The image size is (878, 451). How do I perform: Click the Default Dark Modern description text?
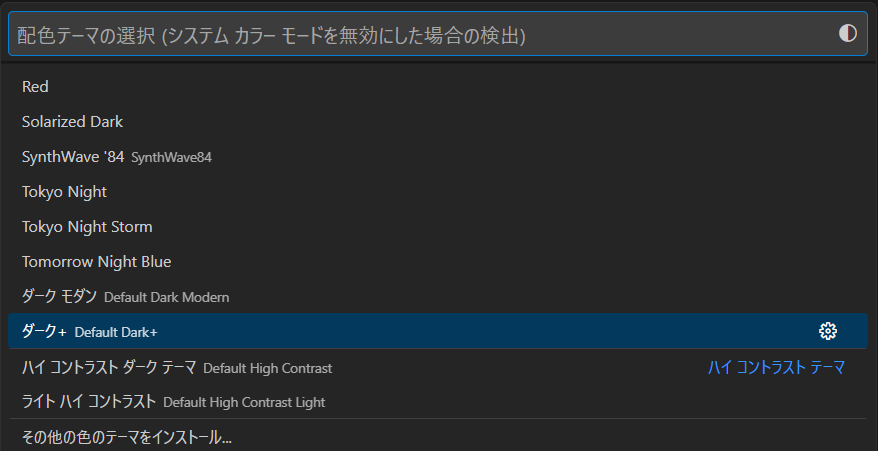(166, 298)
